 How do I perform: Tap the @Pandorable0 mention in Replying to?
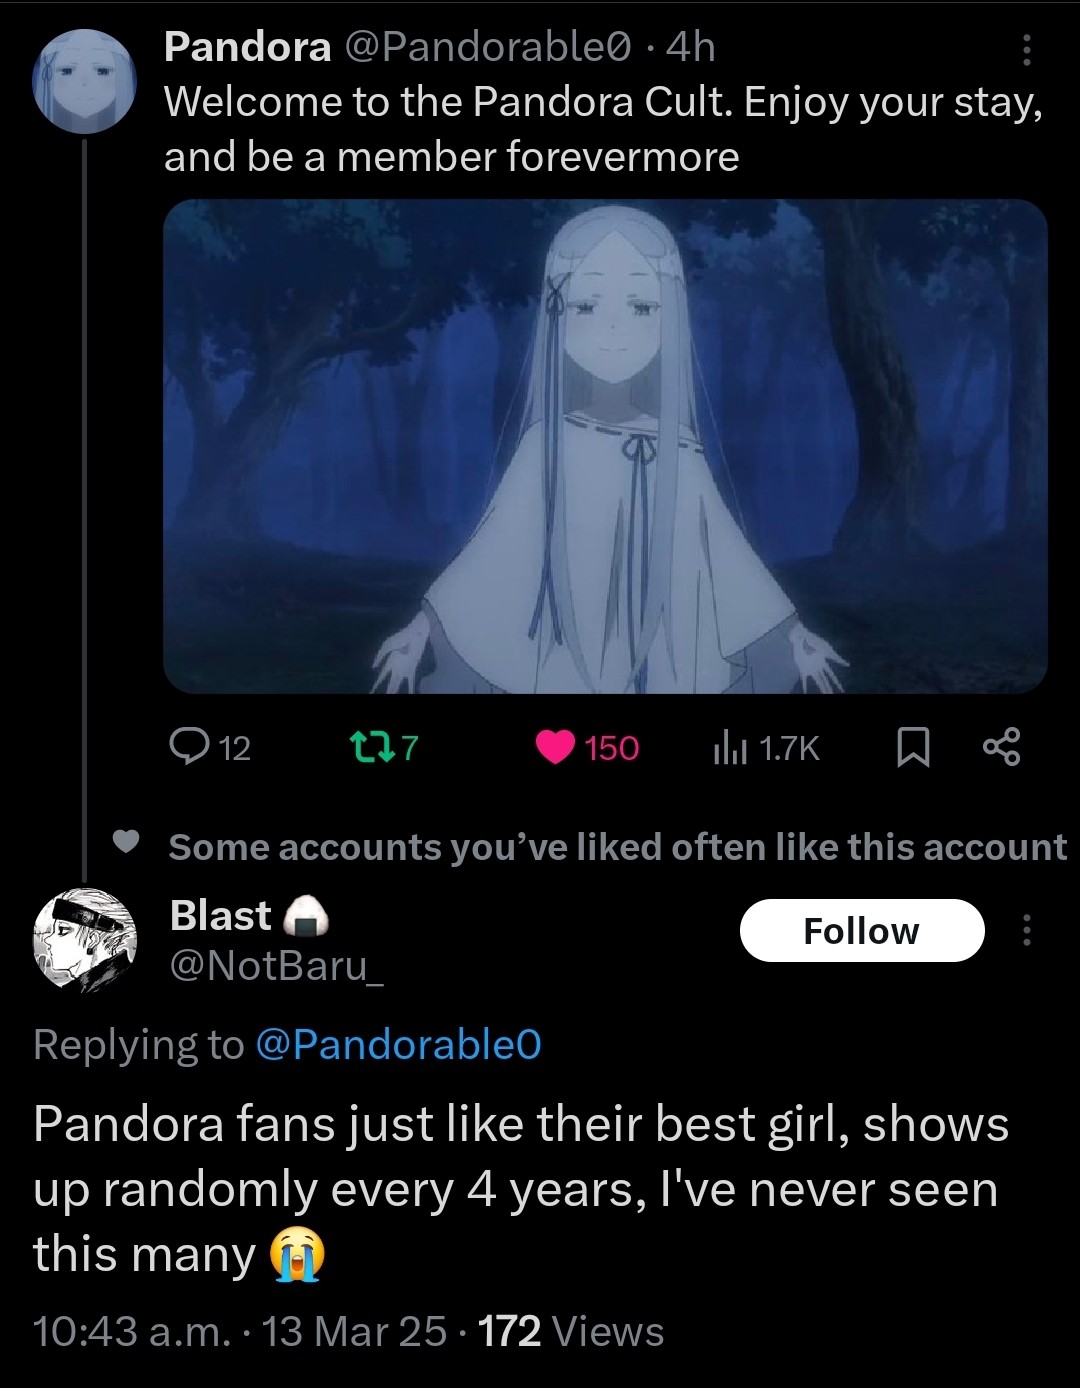tap(398, 1044)
